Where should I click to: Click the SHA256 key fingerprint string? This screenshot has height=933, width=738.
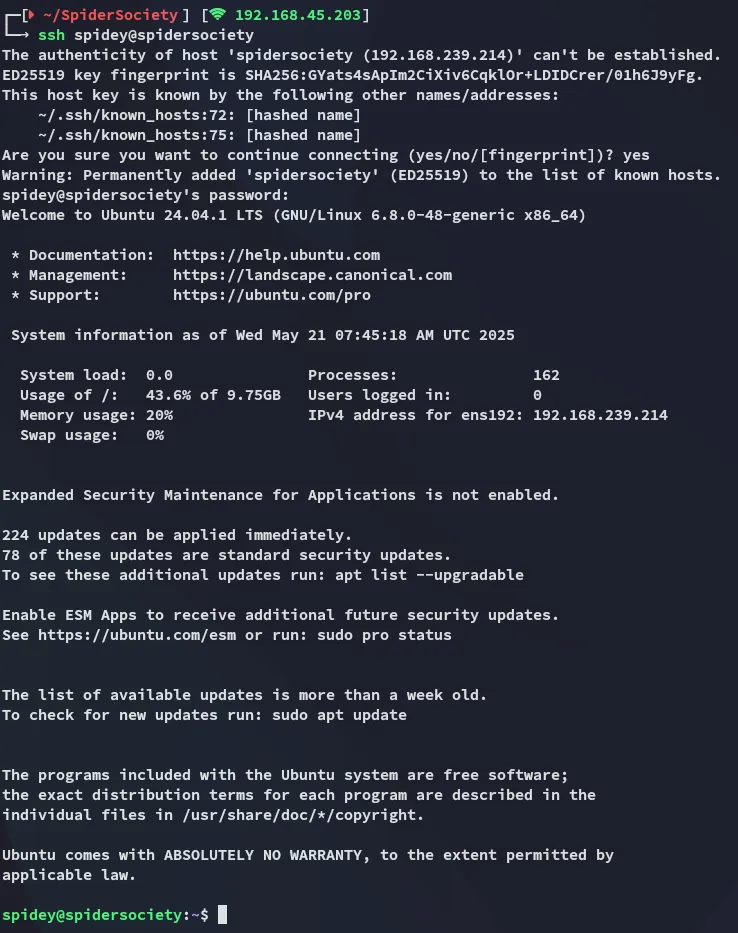[474, 75]
